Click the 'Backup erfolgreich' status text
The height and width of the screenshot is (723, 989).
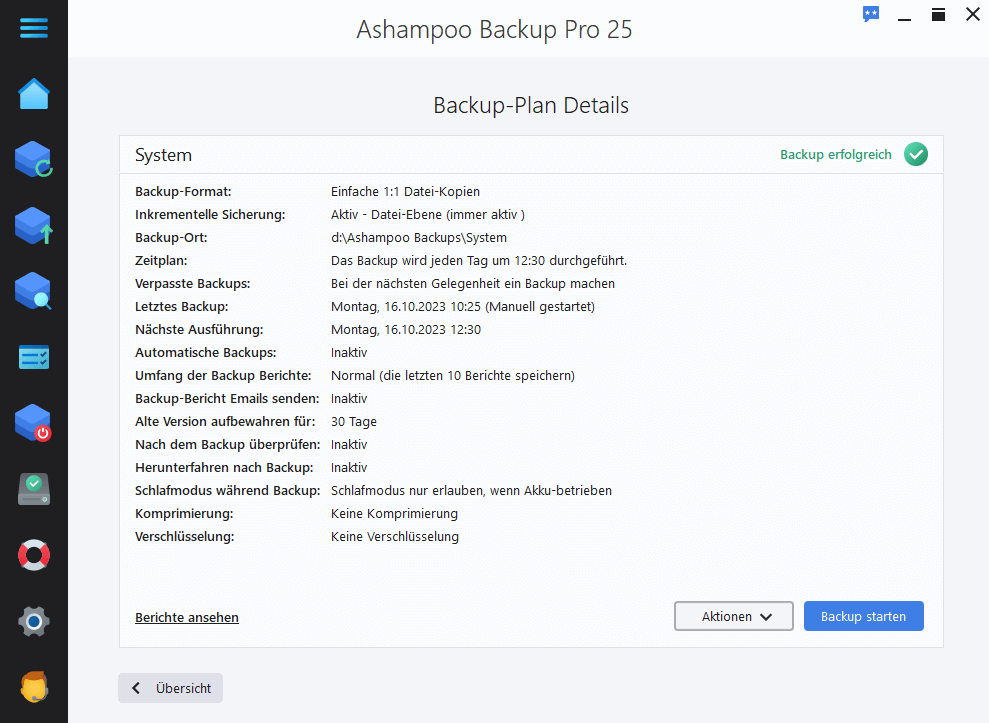coord(836,155)
